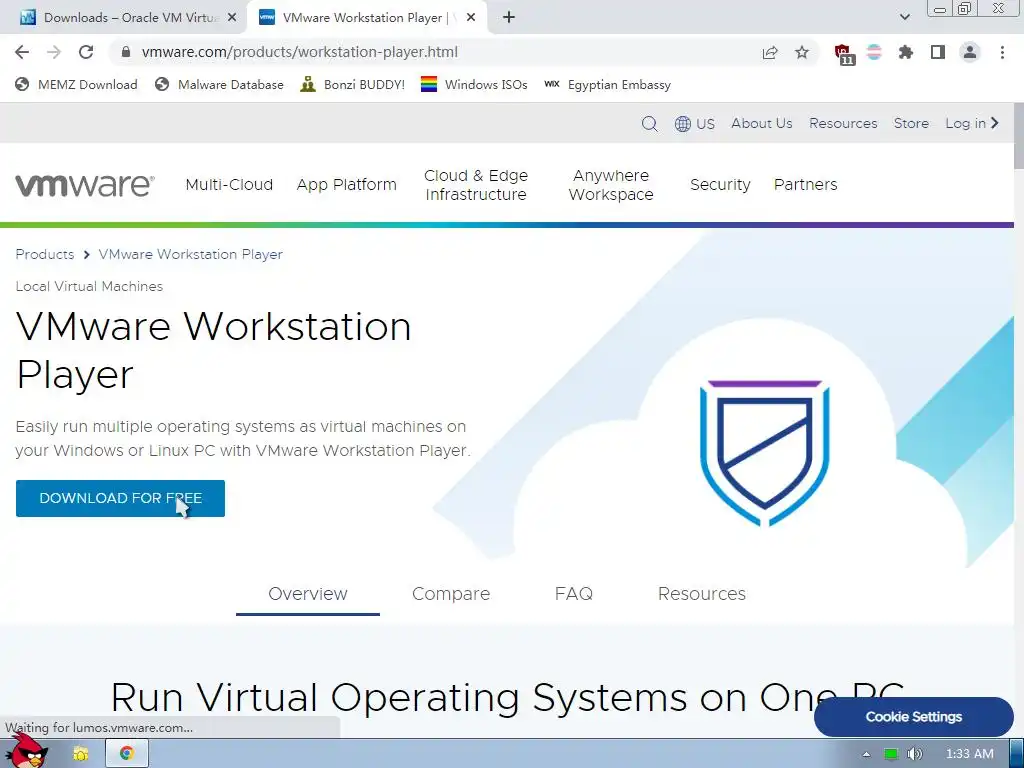The image size is (1024, 768).
Task: Open the Anywhere Workspace menu
Action: [611, 185]
